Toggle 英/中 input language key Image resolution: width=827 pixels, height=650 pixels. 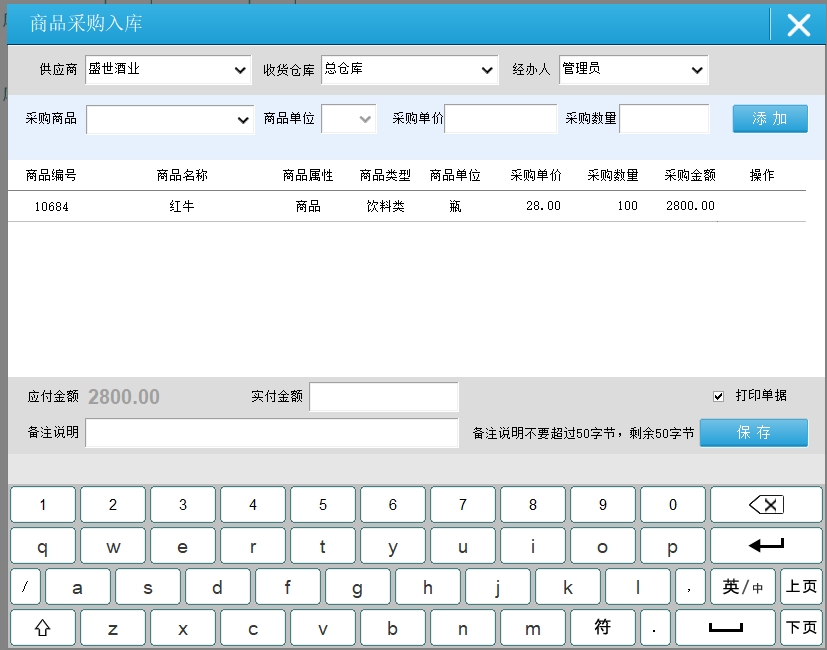coord(742,587)
